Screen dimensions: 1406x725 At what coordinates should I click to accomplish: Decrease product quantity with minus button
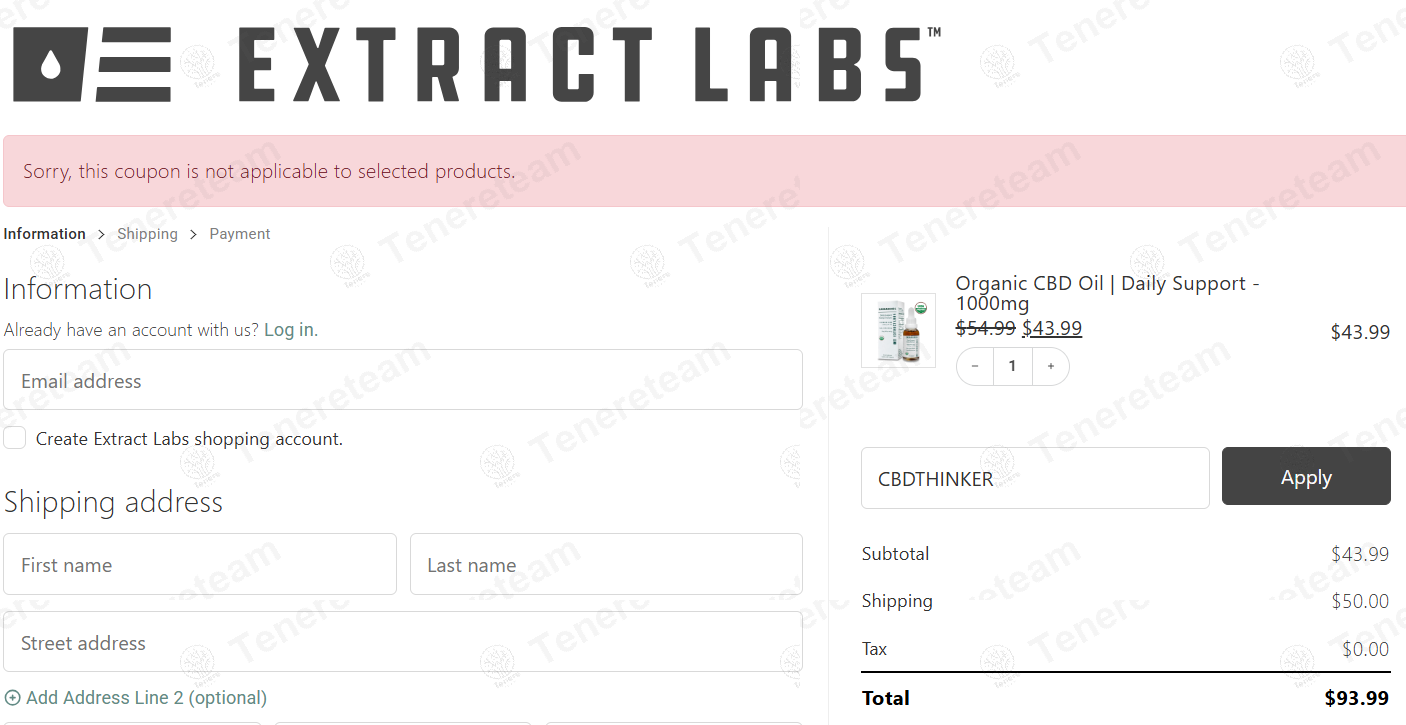975,367
